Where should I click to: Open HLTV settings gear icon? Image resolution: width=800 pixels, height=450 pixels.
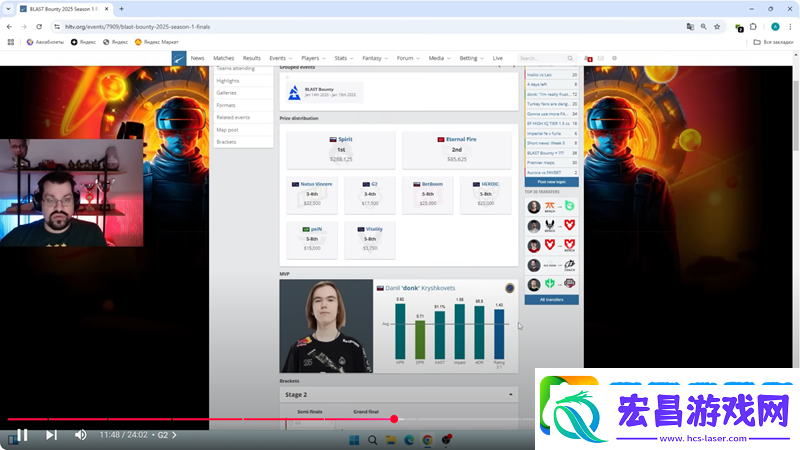[614, 58]
